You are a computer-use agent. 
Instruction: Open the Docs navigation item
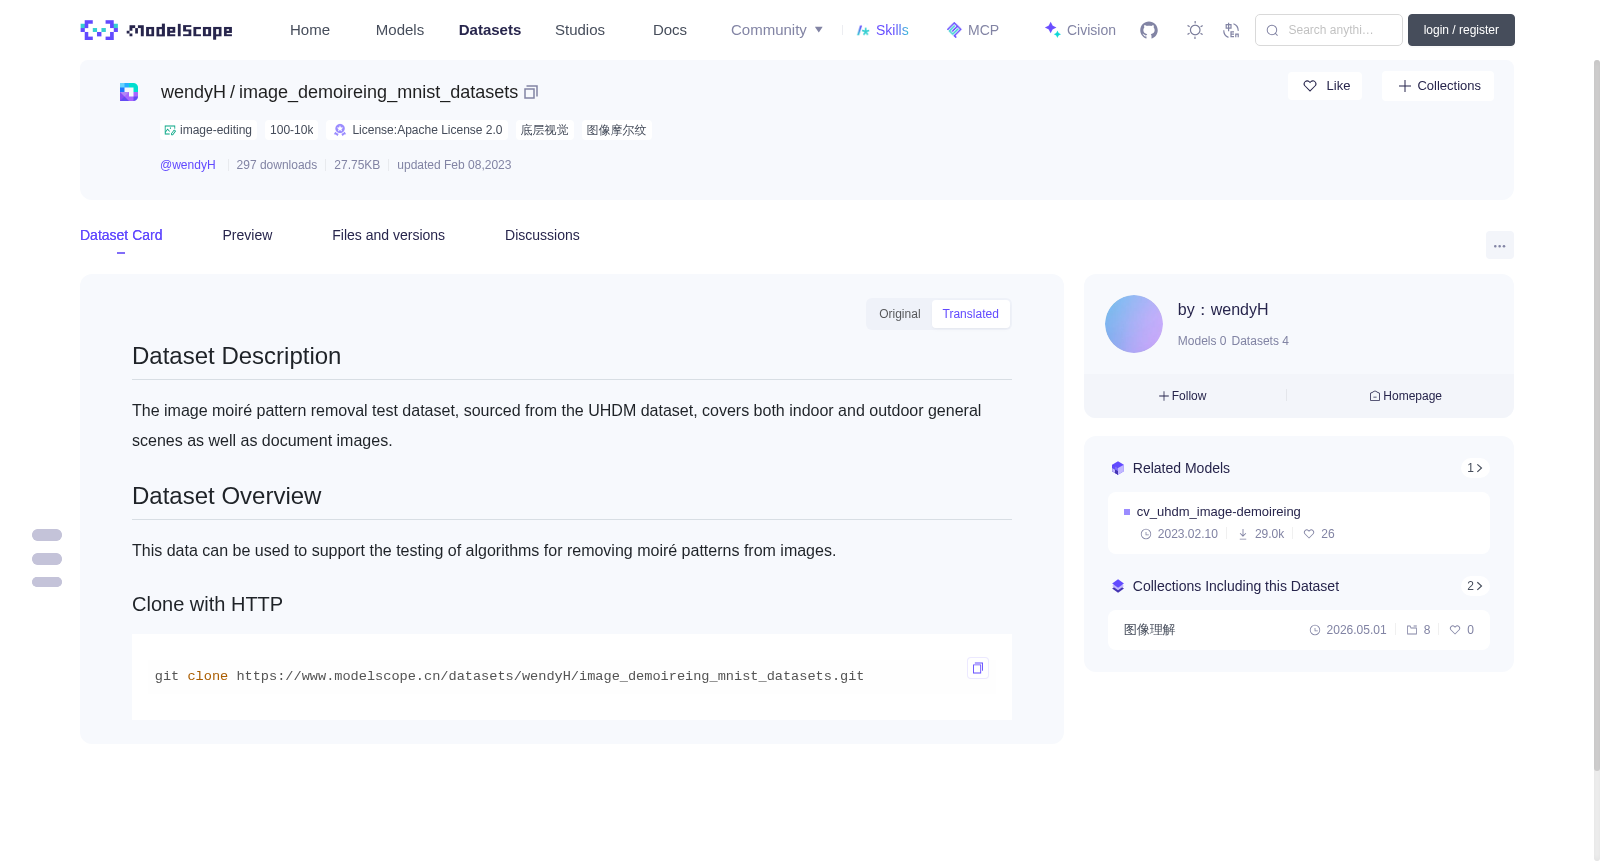(x=670, y=30)
